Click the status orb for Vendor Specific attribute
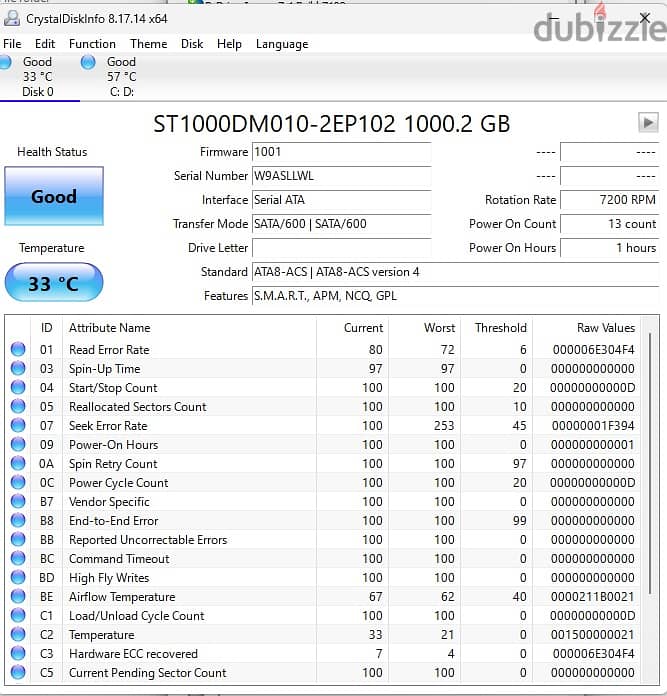Image resolution: width=667 pixels, height=696 pixels. [18, 502]
